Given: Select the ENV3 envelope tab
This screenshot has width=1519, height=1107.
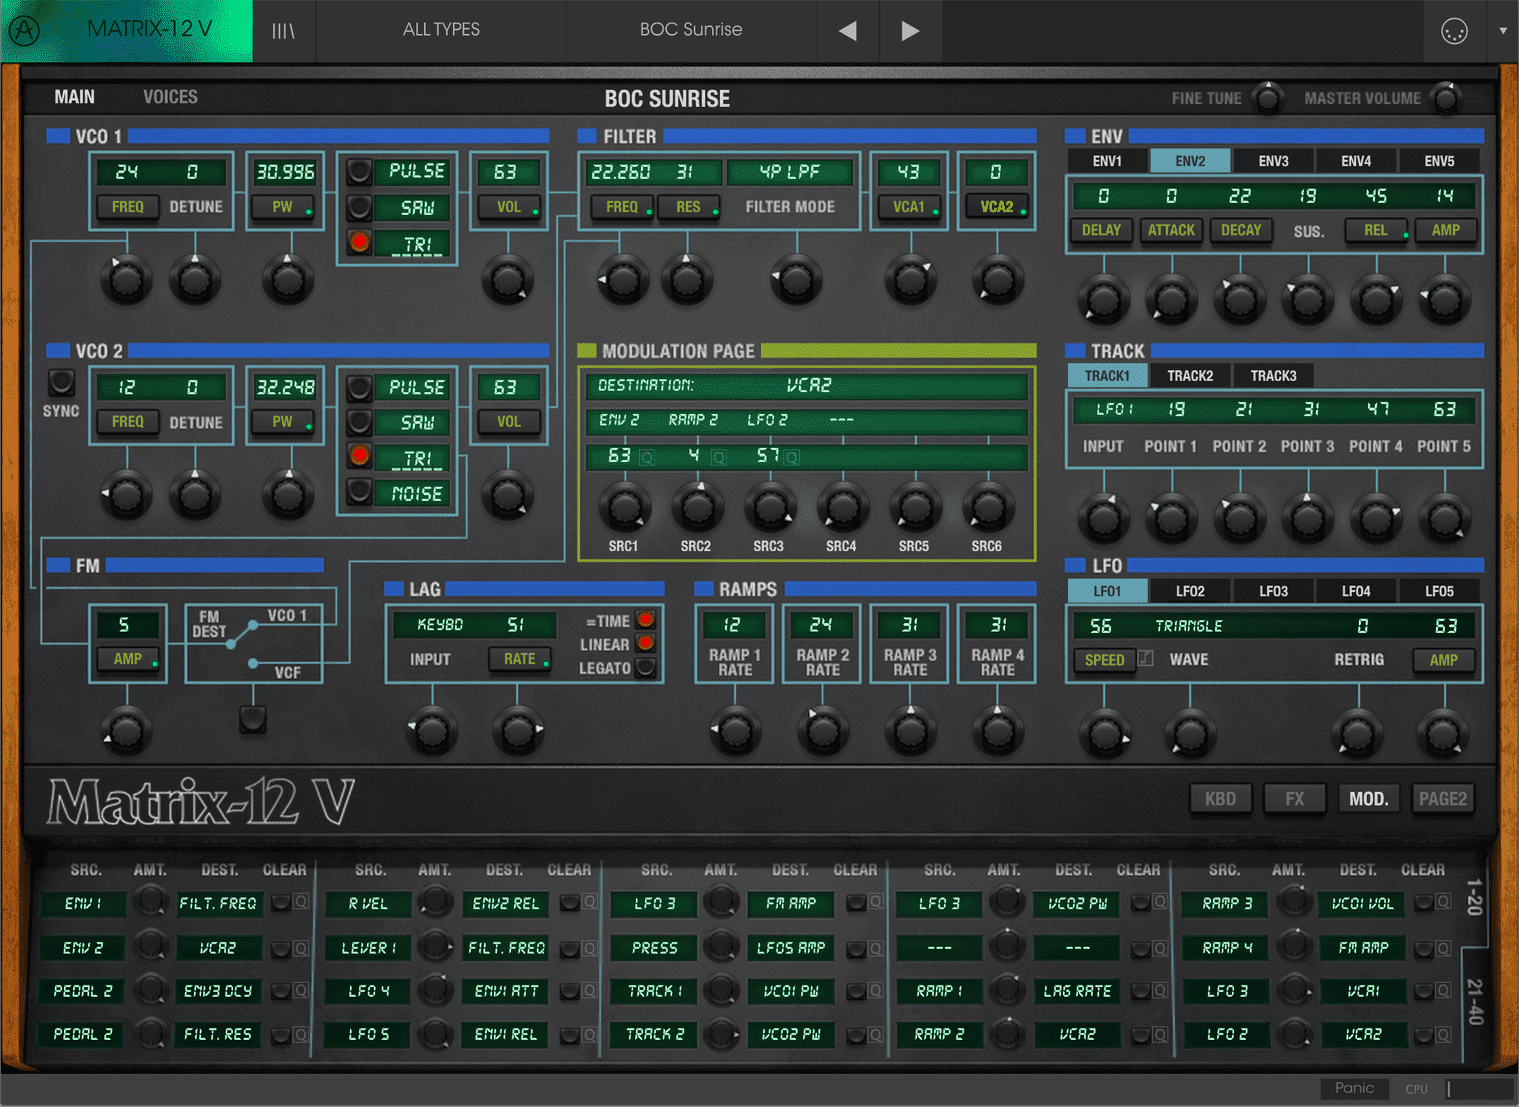Looking at the screenshot, I should pos(1273,161).
